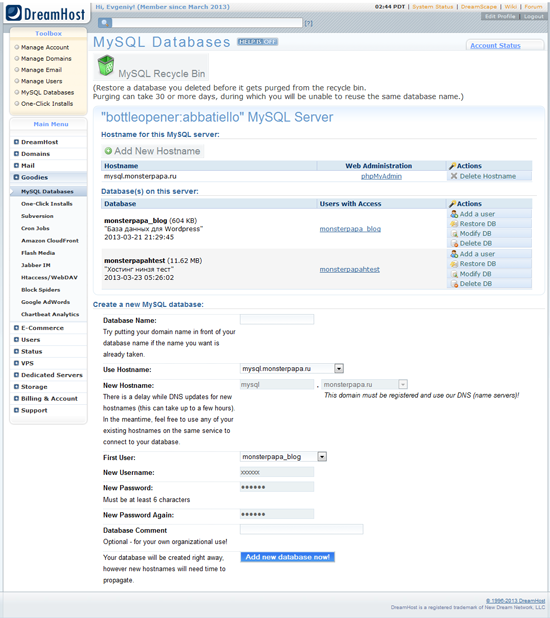The height and width of the screenshot is (618, 550).
Task: Click One-Click Installs in Toolbox
Action: [47, 104]
